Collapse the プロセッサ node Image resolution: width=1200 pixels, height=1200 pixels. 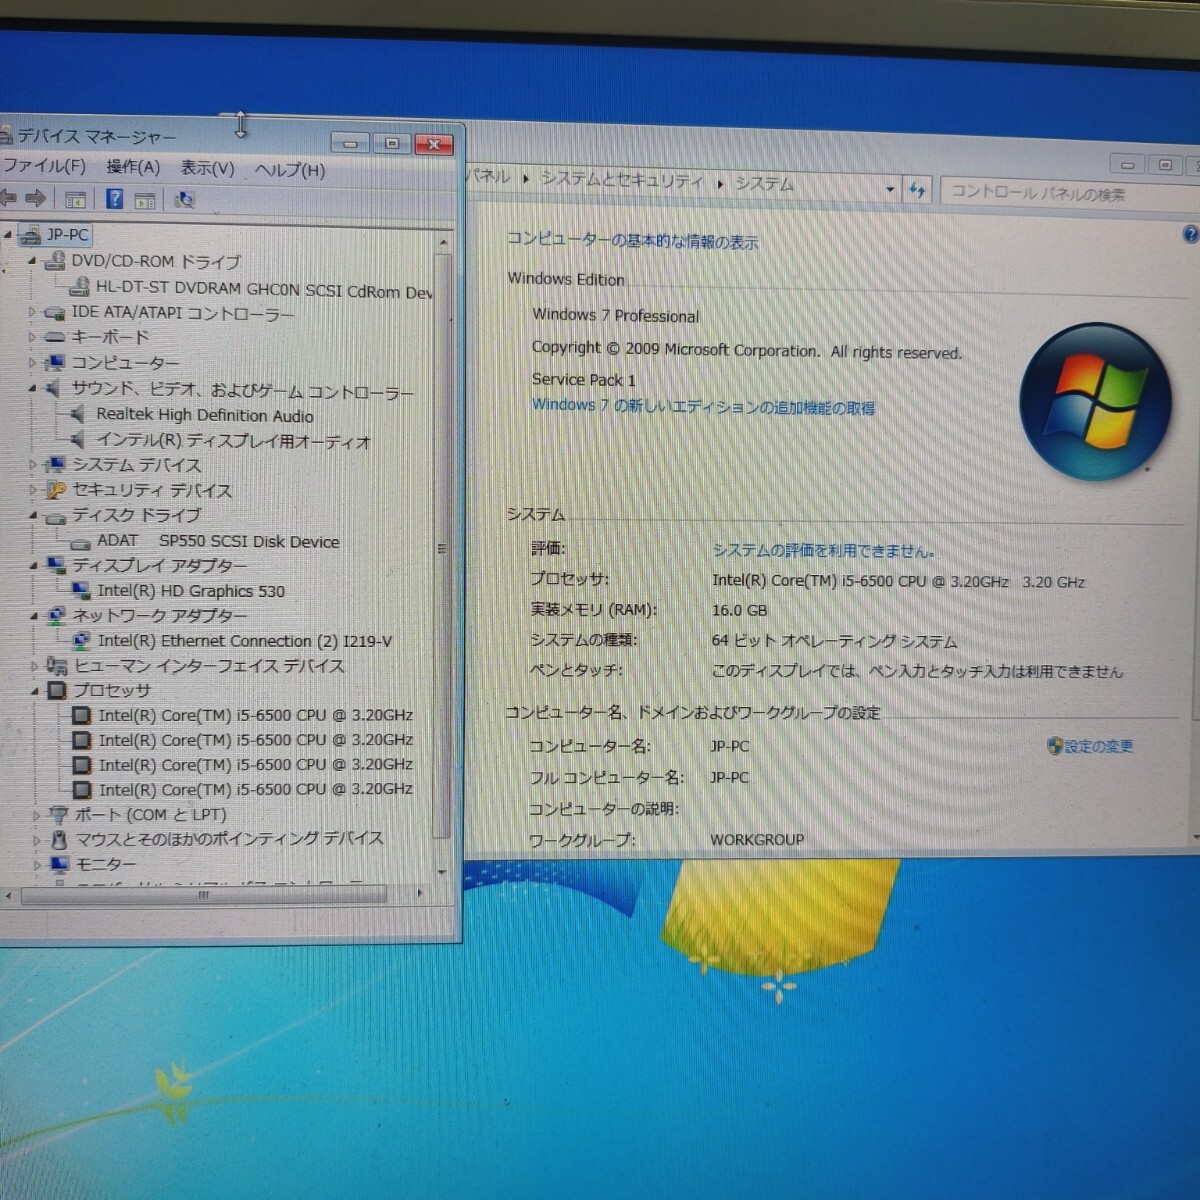coord(35,691)
